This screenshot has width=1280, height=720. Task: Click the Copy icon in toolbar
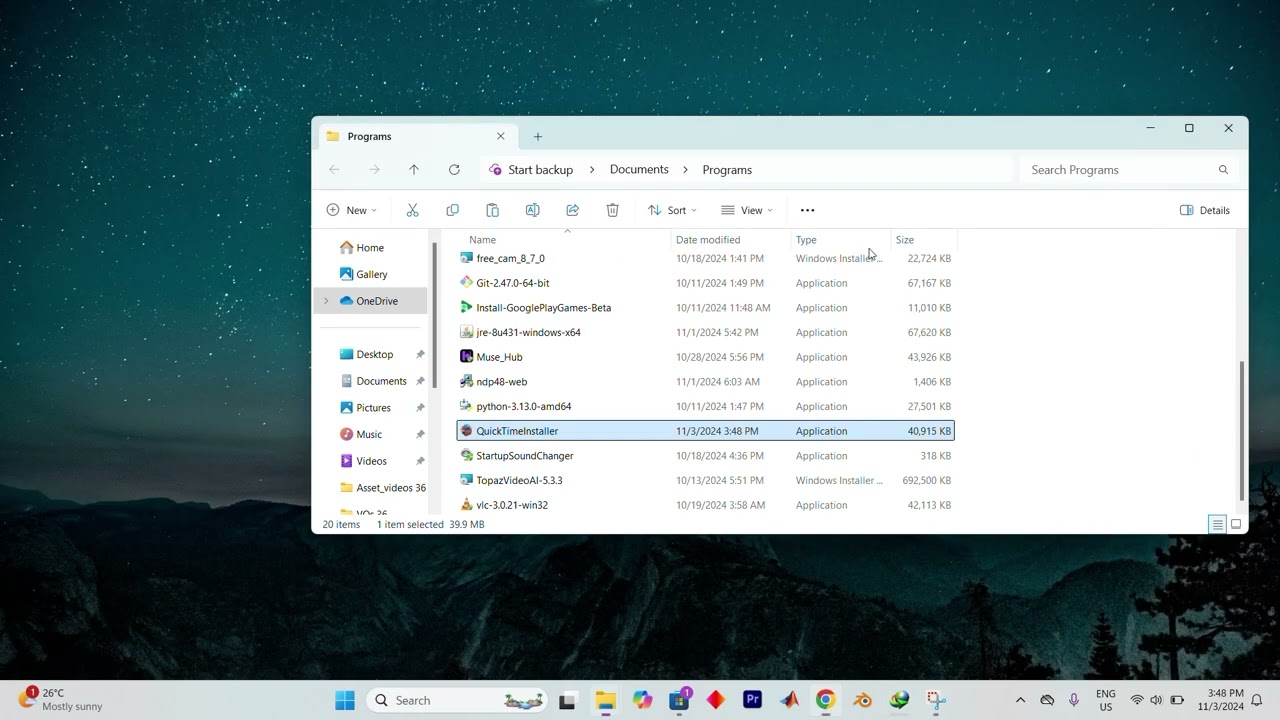click(x=452, y=210)
